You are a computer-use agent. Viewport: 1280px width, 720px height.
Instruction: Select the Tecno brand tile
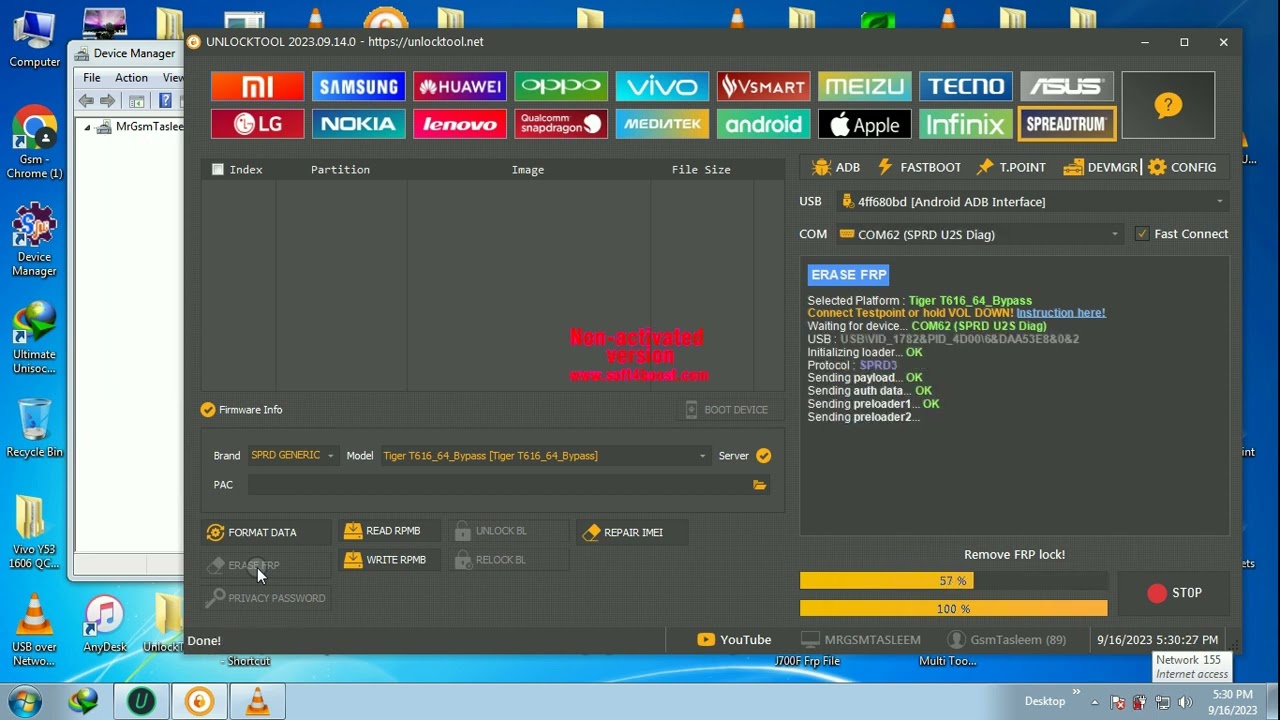click(965, 87)
